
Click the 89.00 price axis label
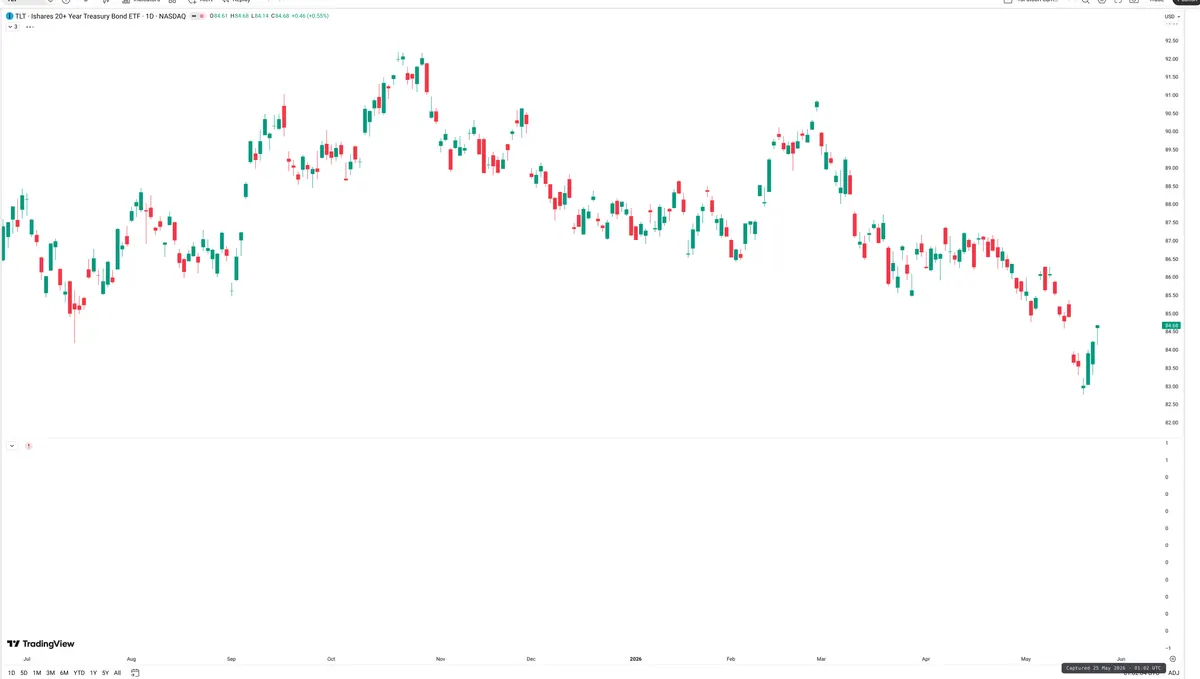pyautogui.click(x=1171, y=168)
